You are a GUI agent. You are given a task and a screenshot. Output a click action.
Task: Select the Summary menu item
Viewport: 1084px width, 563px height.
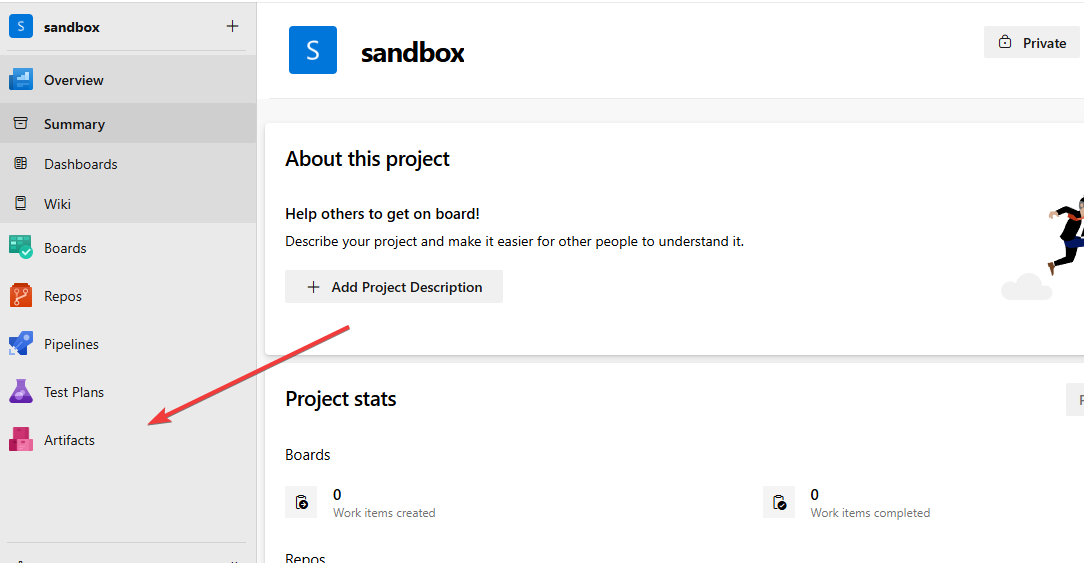click(128, 124)
